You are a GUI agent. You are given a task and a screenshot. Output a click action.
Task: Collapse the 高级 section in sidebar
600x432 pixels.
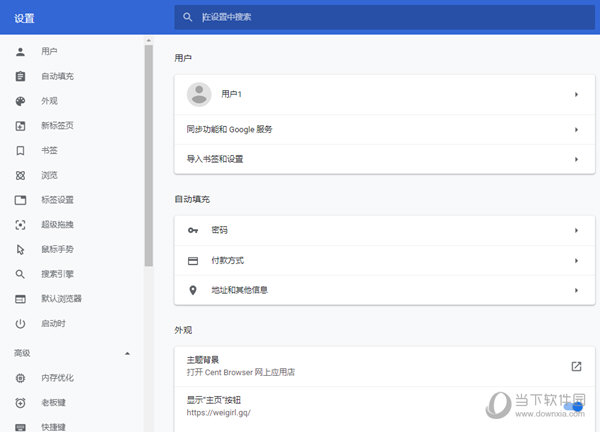(x=126, y=354)
